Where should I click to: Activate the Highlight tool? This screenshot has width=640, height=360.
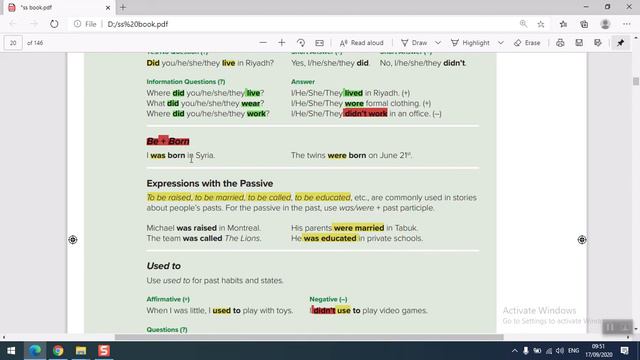point(470,43)
